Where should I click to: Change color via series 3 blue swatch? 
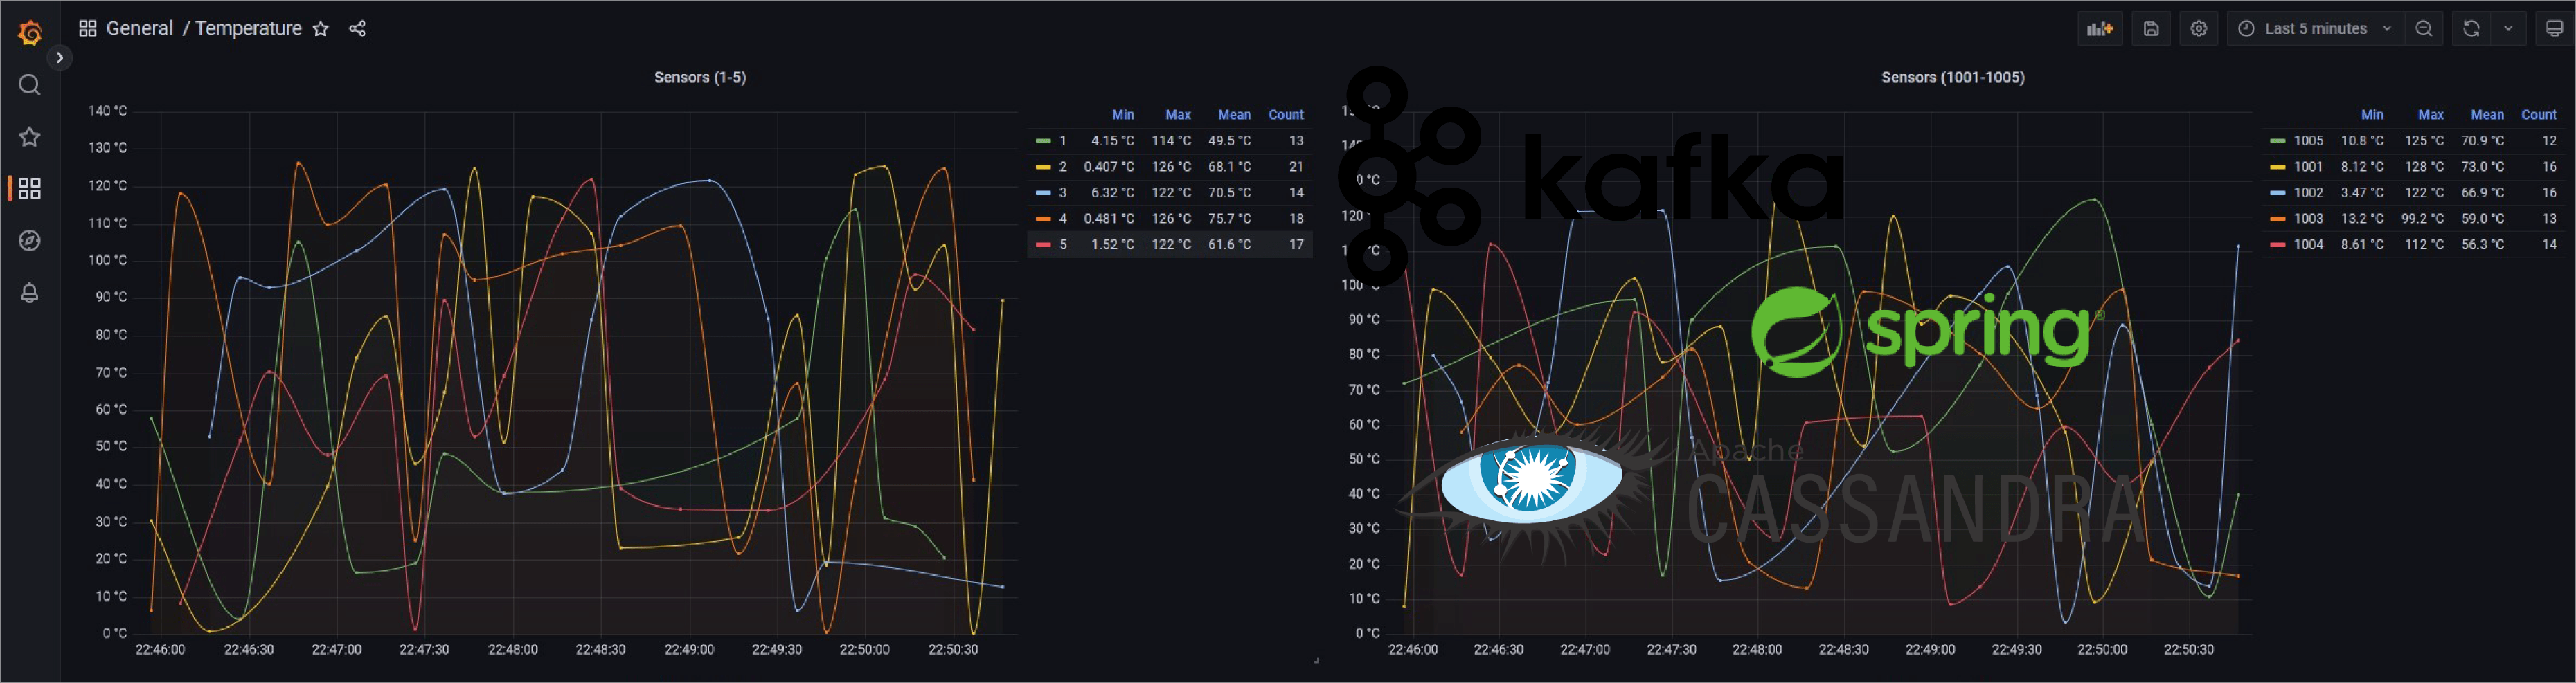click(1043, 193)
